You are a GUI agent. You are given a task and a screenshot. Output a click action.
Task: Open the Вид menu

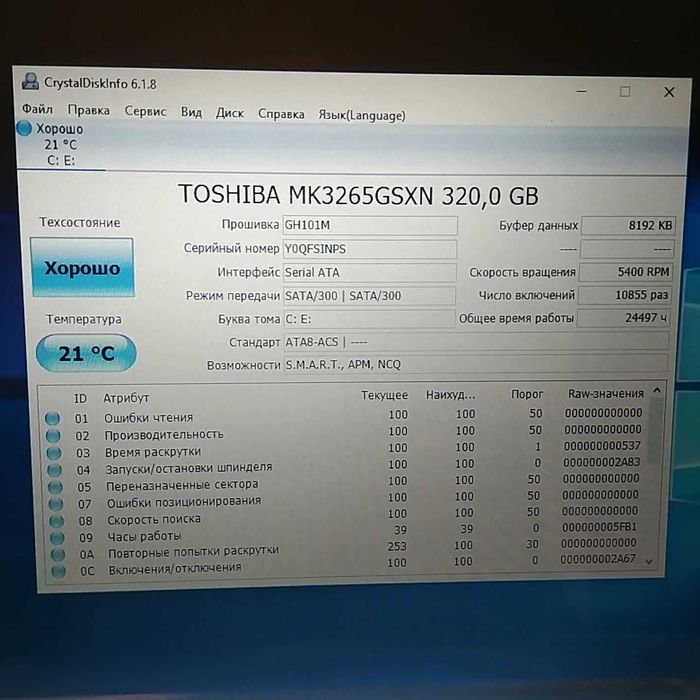coord(191,112)
